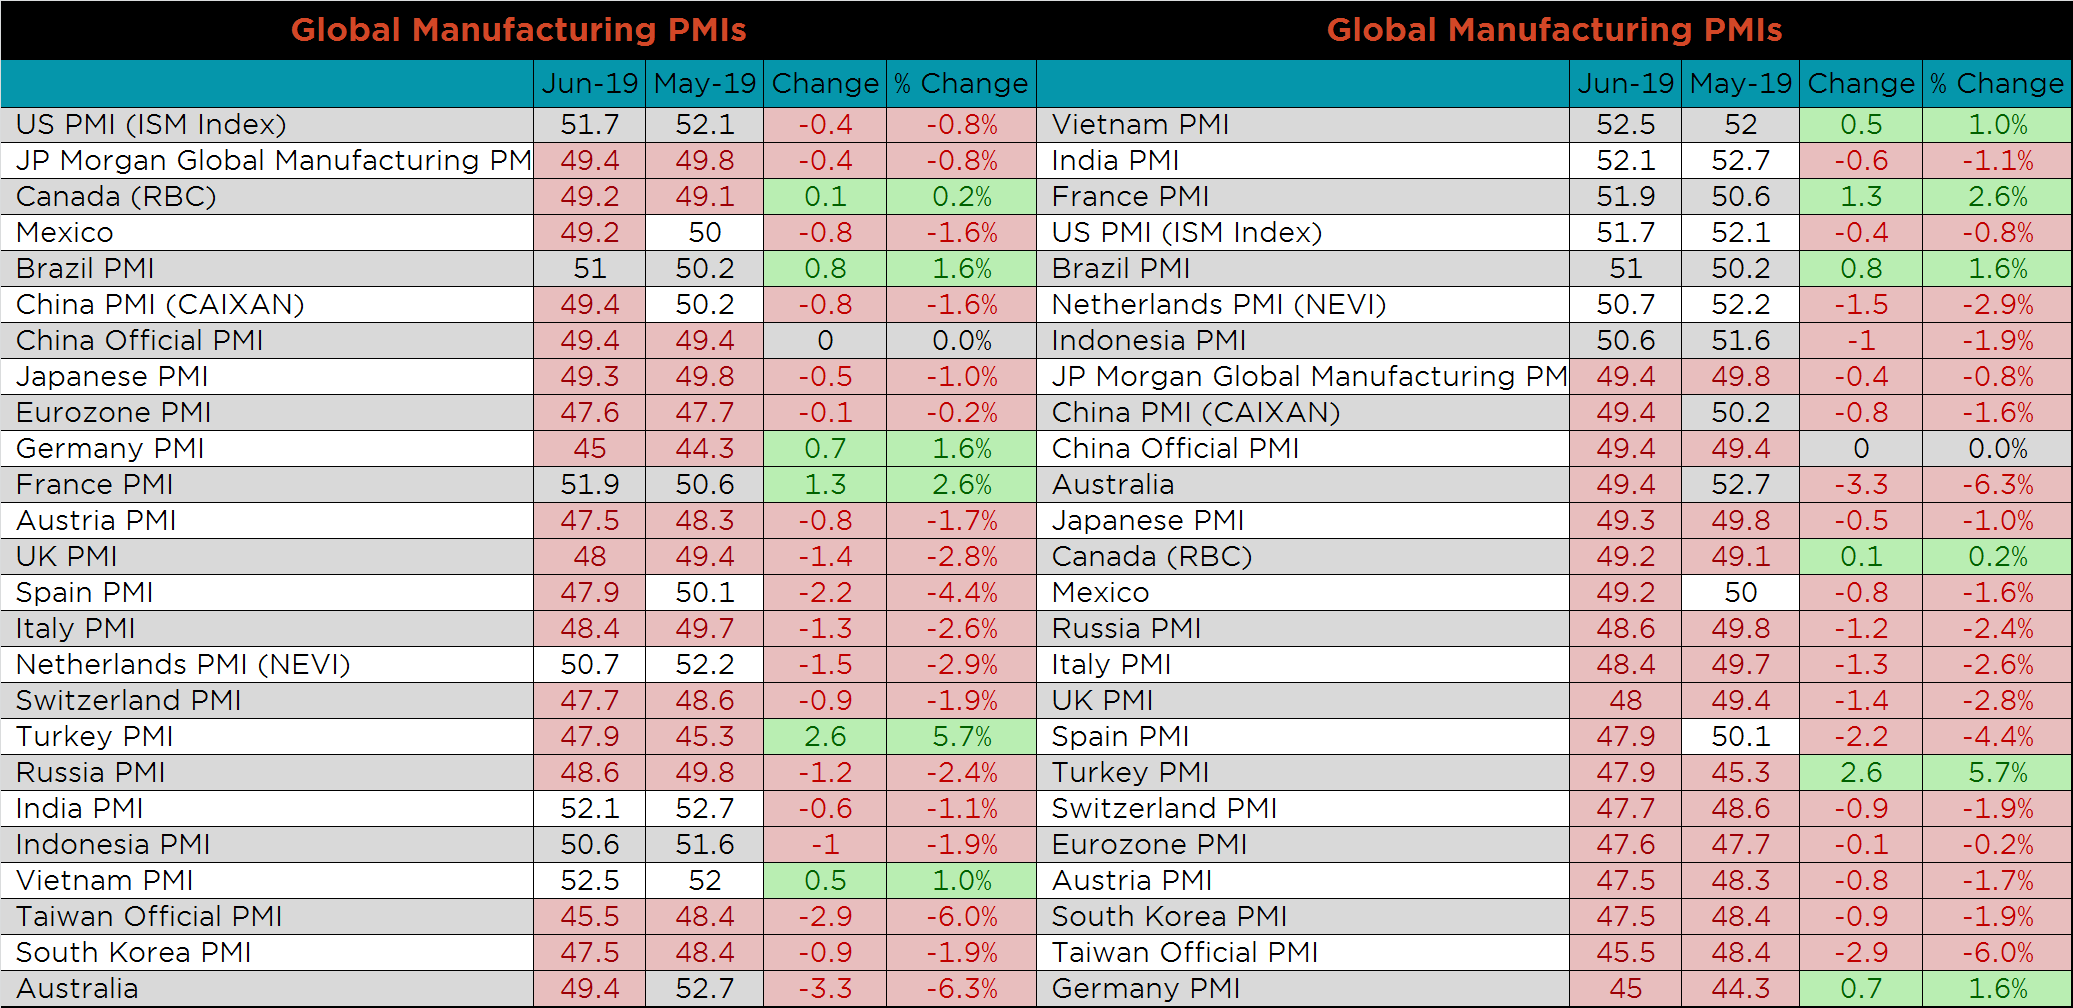Select Russia PMI label in the right table
The height and width of the screenshot is (1008, 2073).
[1126, 629]
